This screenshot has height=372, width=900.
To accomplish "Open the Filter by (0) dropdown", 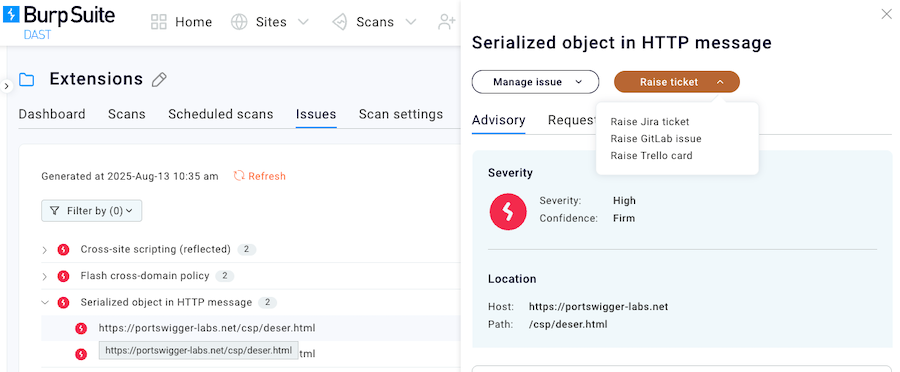I will click(92, 211).
